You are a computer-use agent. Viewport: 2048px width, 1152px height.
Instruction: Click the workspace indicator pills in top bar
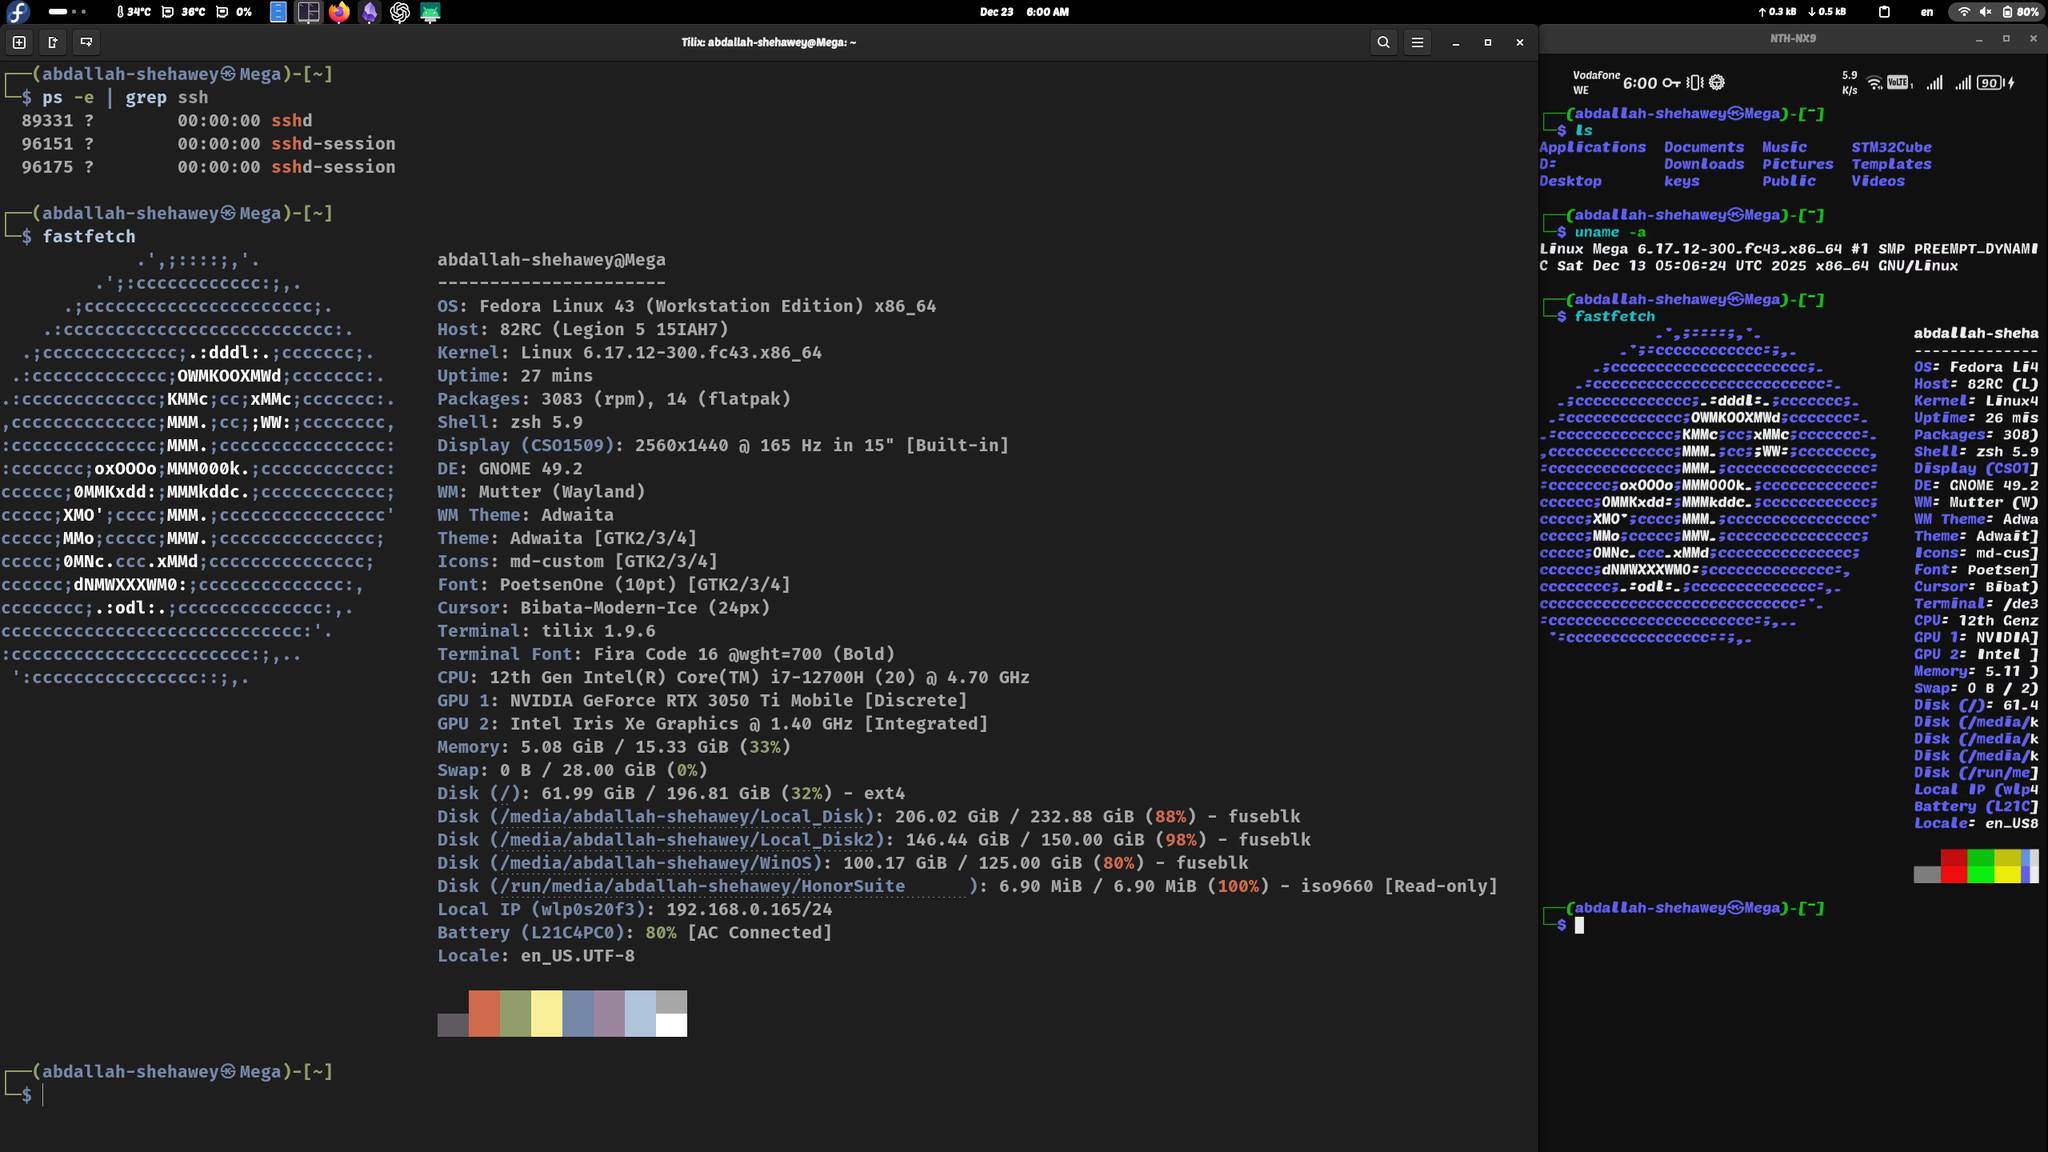point(67,12)
